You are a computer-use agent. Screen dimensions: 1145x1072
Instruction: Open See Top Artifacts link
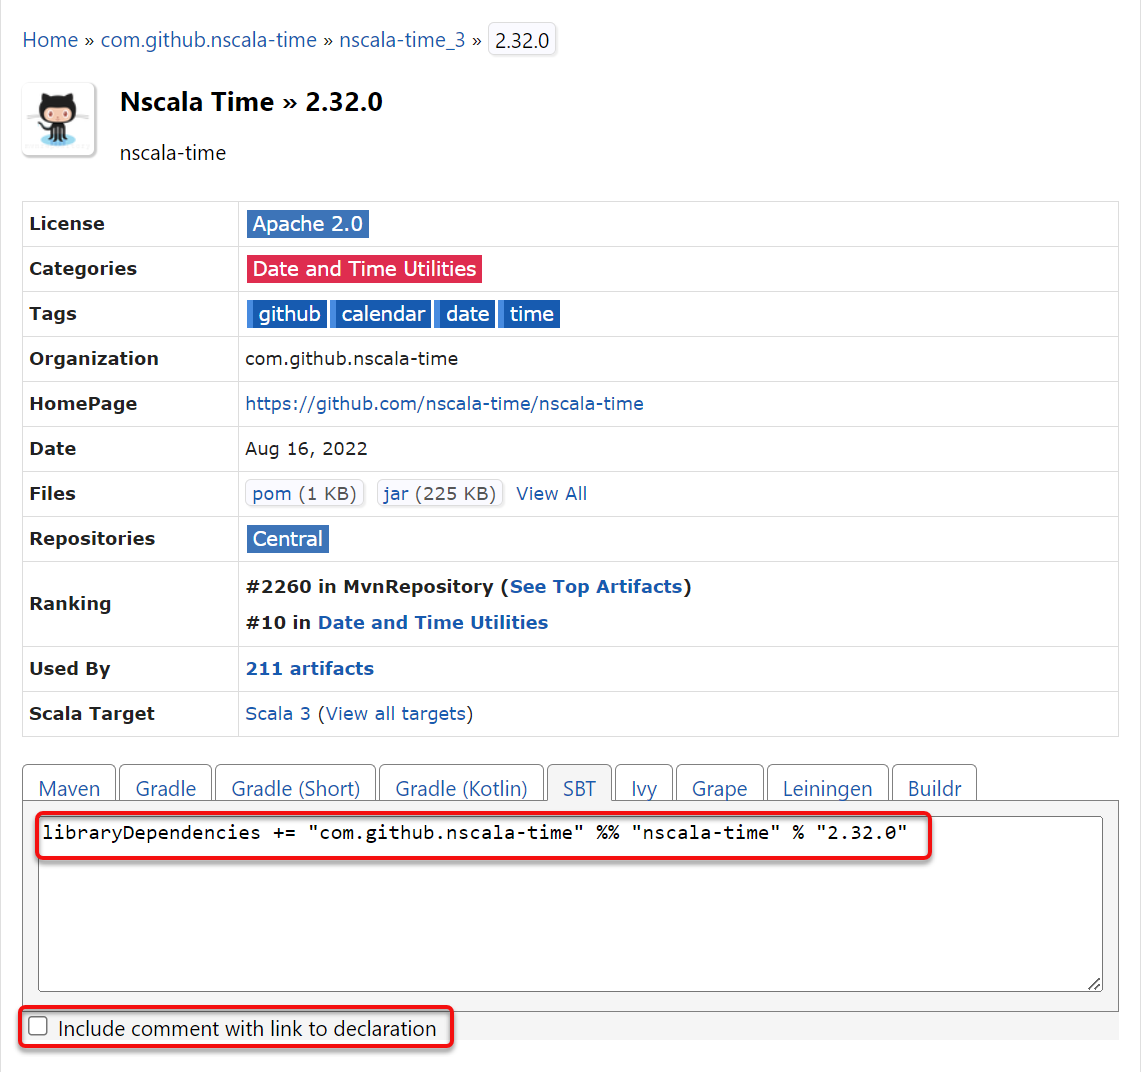coord(596,586)
